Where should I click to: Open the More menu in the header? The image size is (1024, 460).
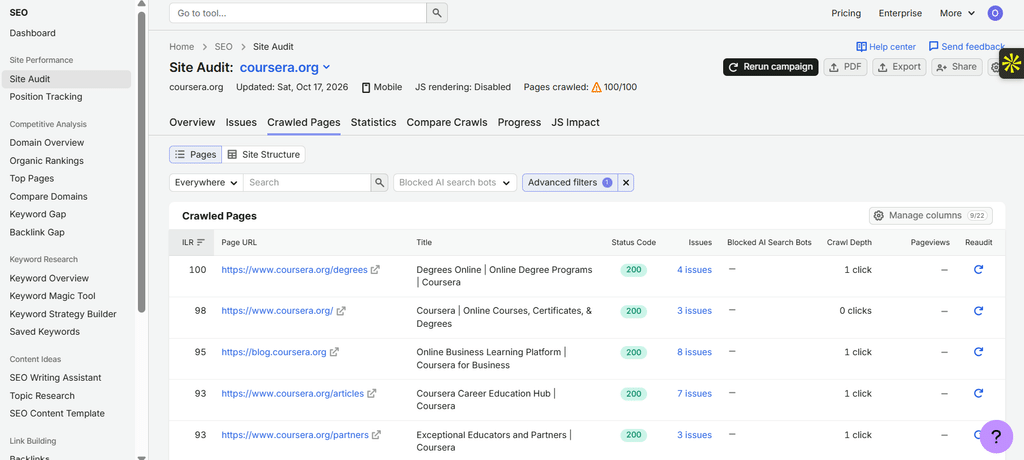[957, 13]
